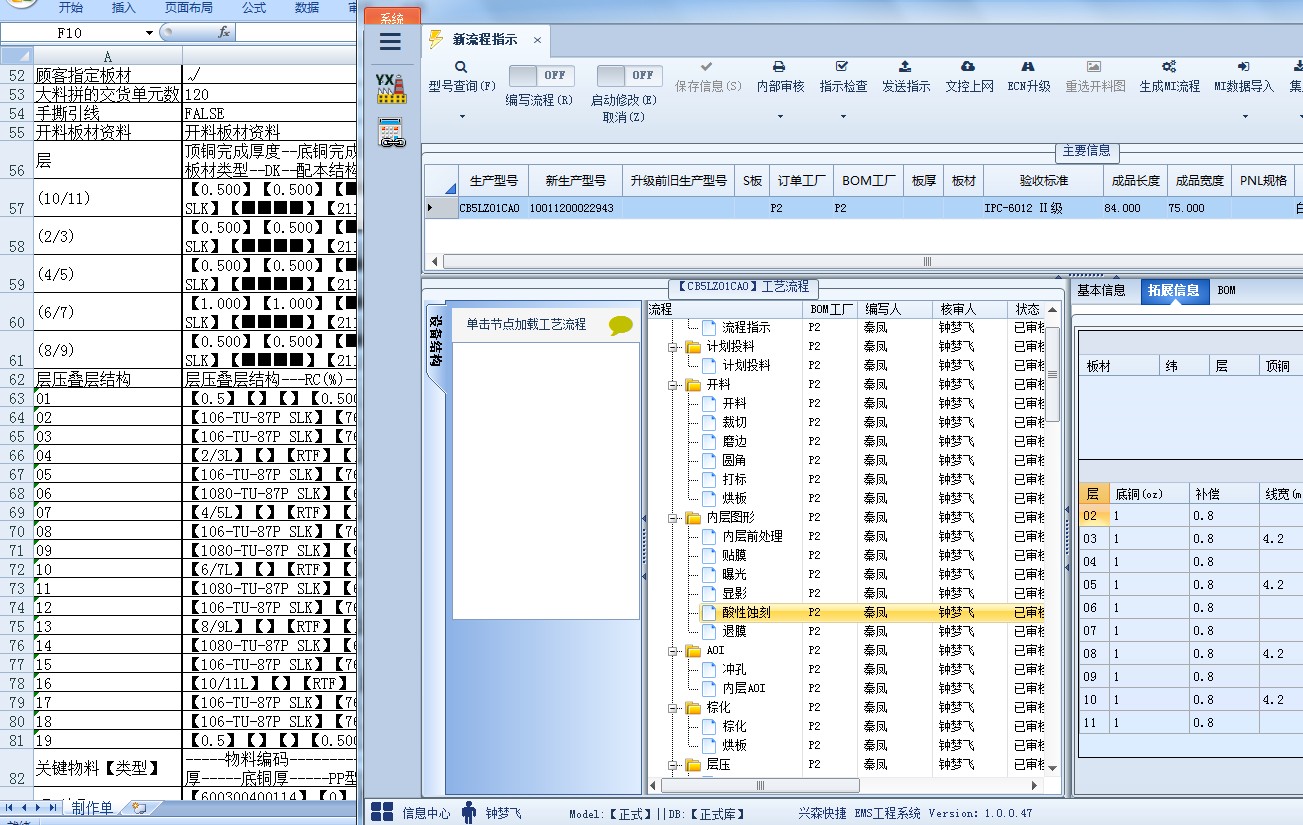
Task: Switch to the 基本信息 tab
Action: pyautogui.click(x=1101, y=290)
